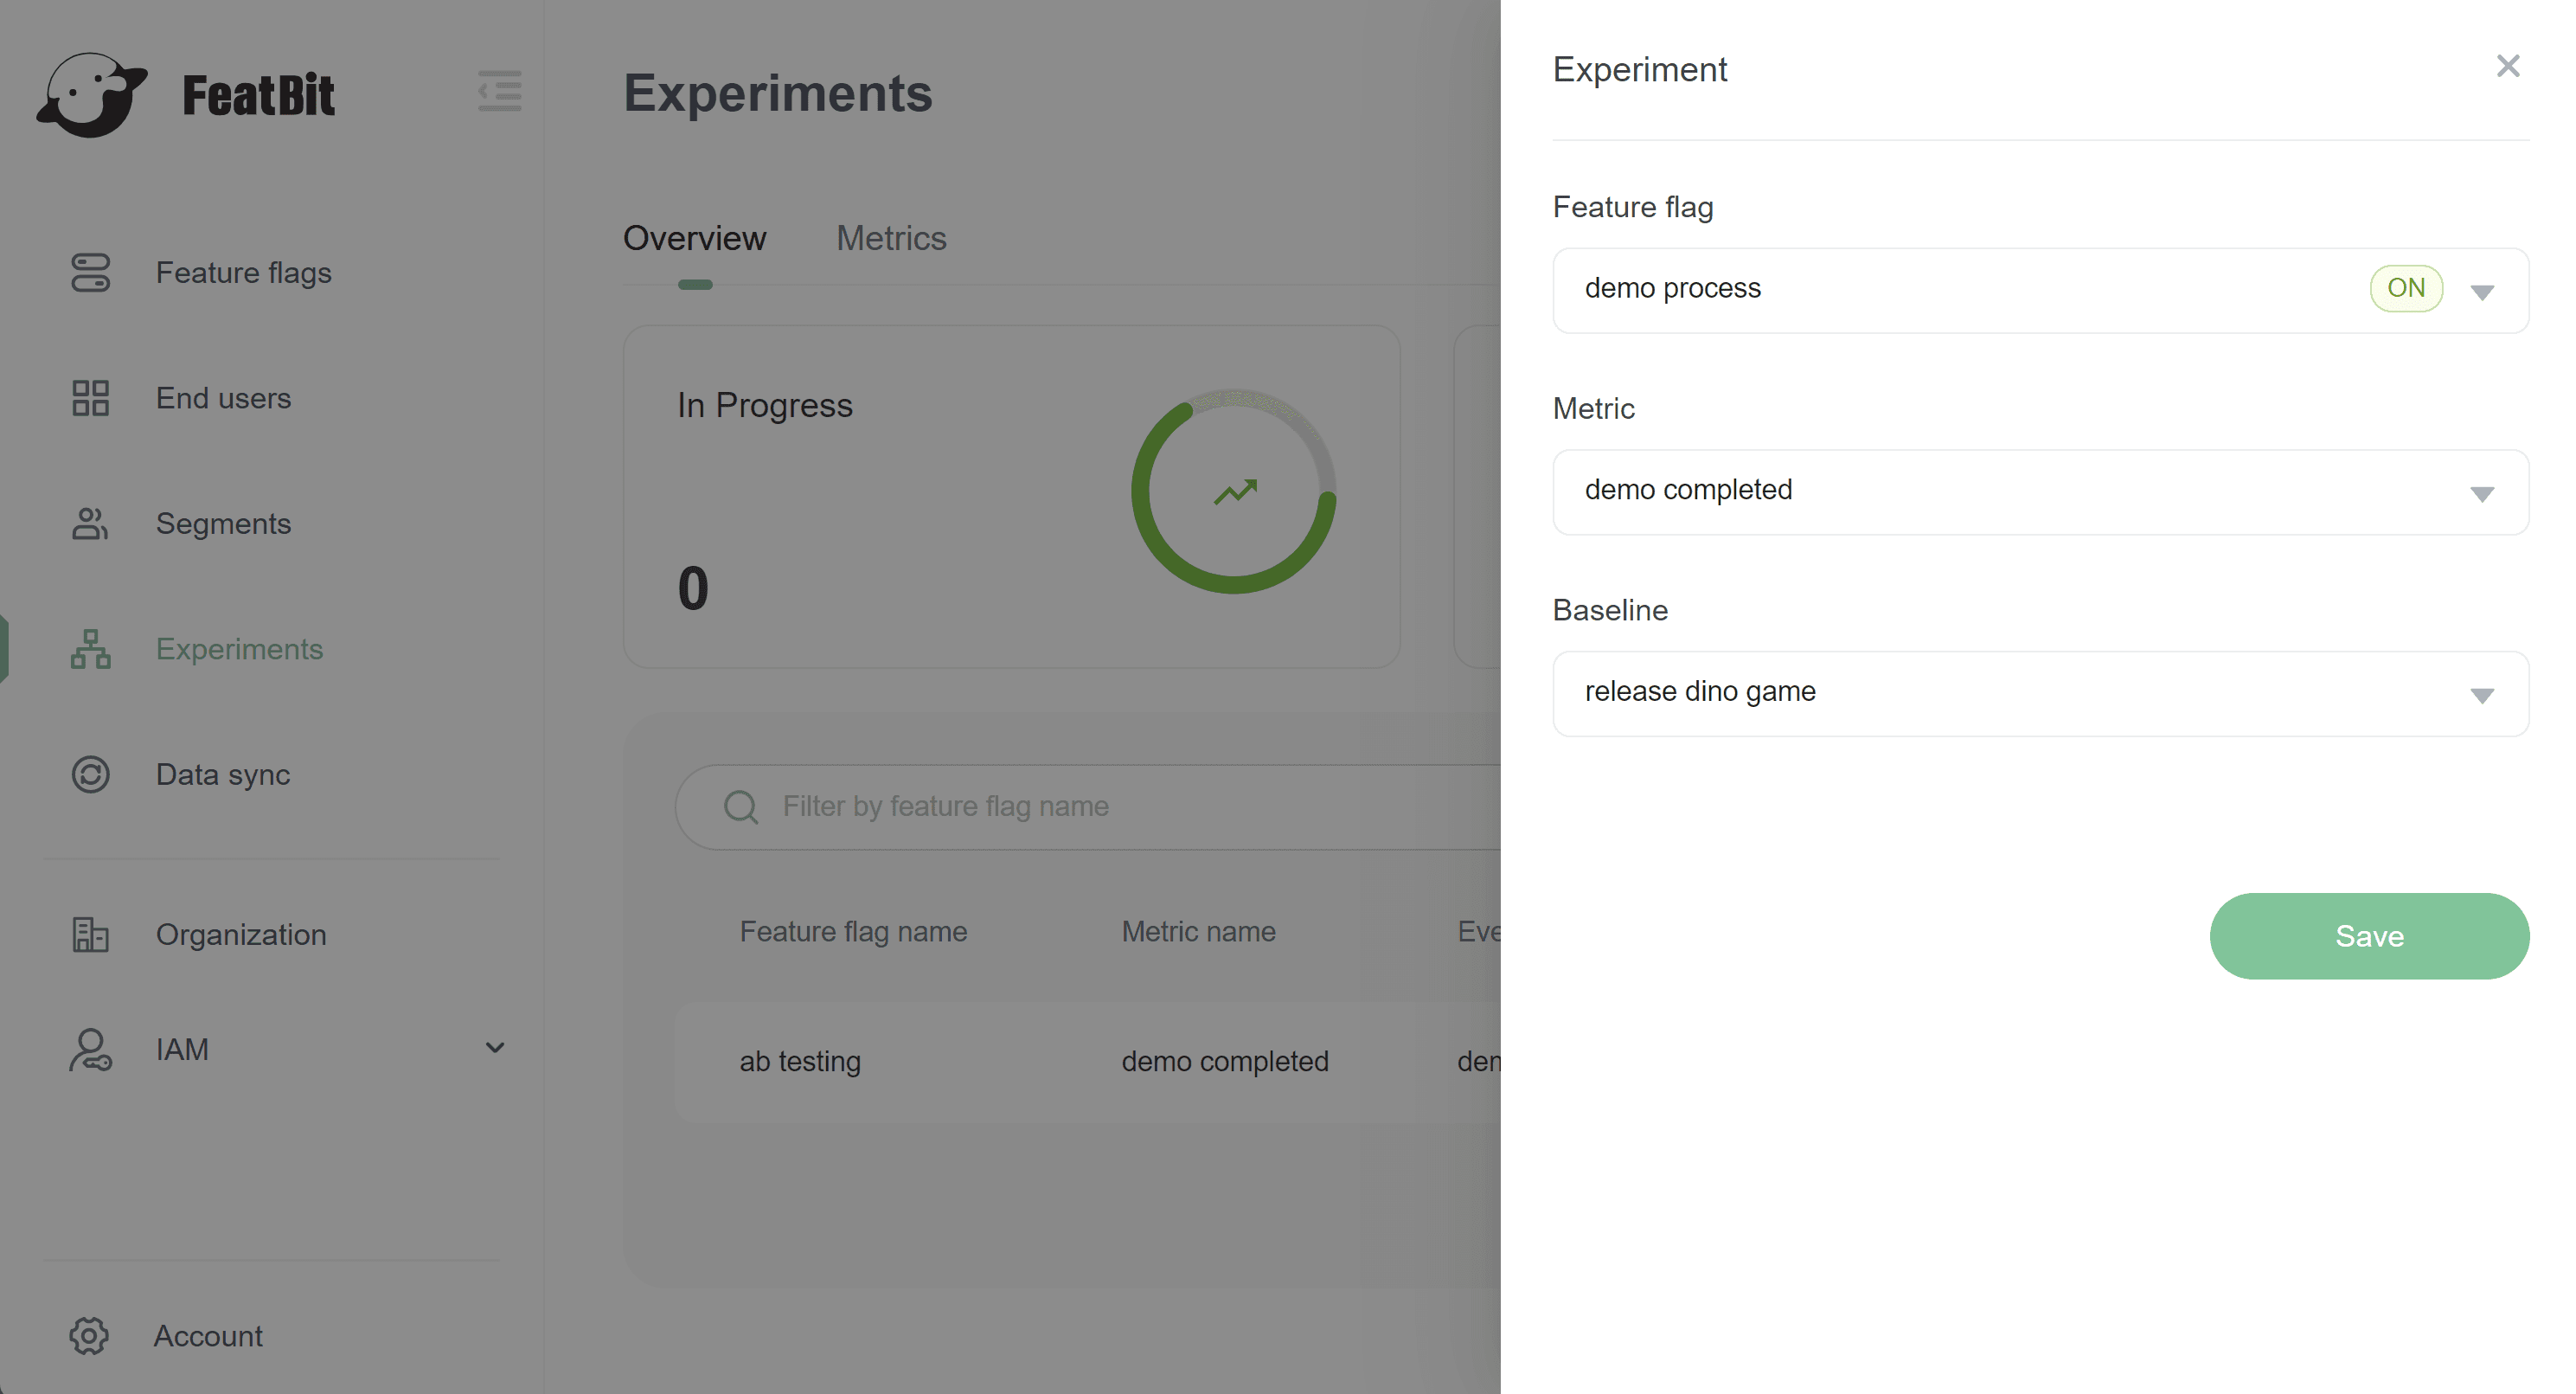Open the Metric dropdown arrow
The width and height of the screenshot is (2576, 1394).
point(2481,493)
